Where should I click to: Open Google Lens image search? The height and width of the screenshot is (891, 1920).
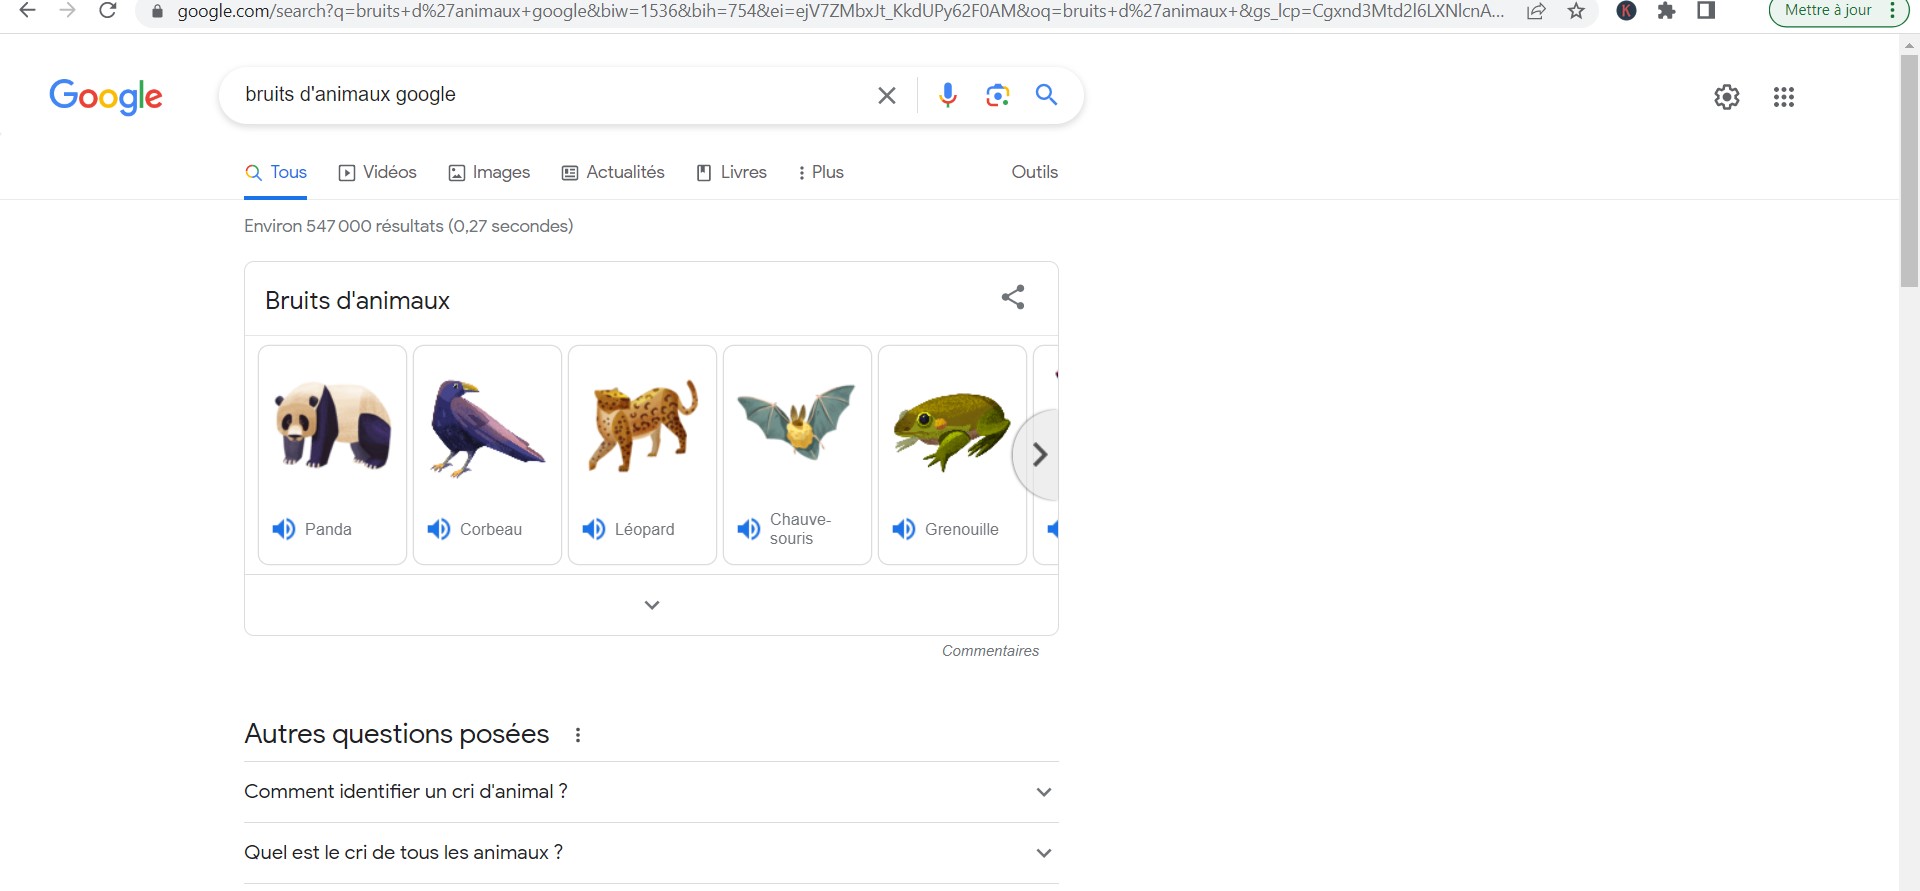tap(997, 95)
